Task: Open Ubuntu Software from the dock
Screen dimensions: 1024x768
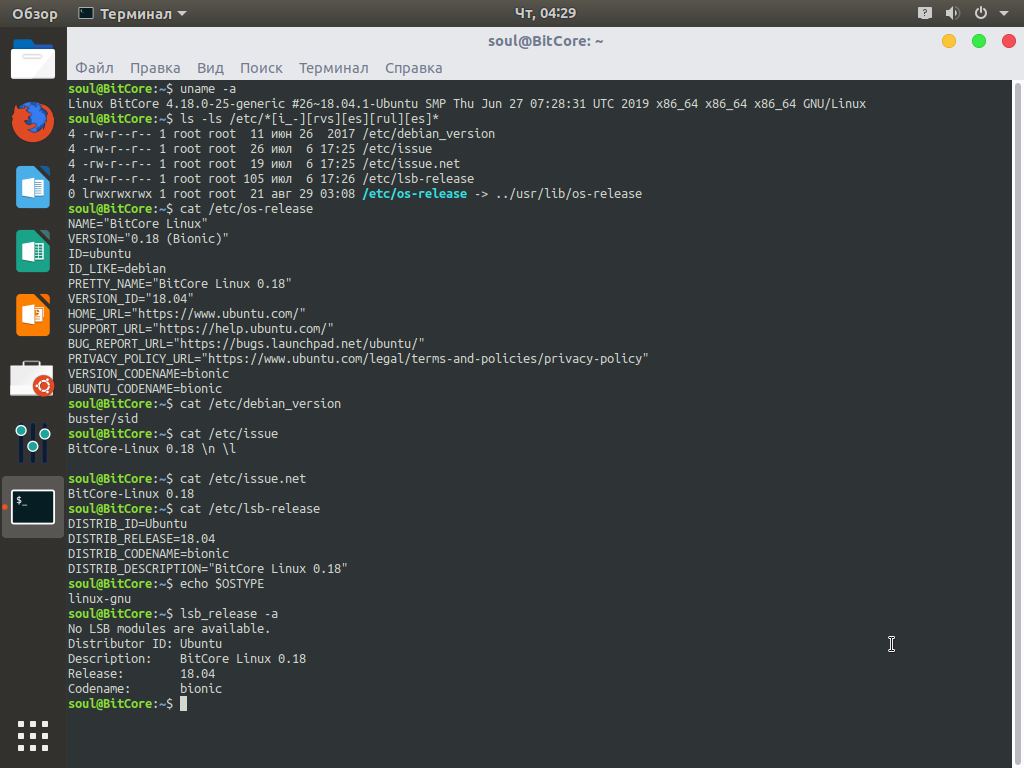Action: click(33, 379)
